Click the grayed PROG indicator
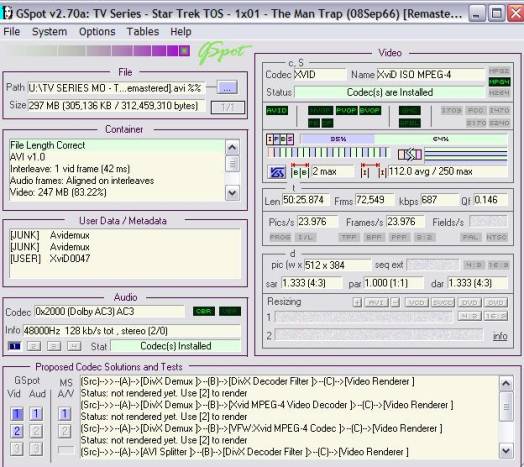Viewport: 524px width, 467px height. click(280, 237)
